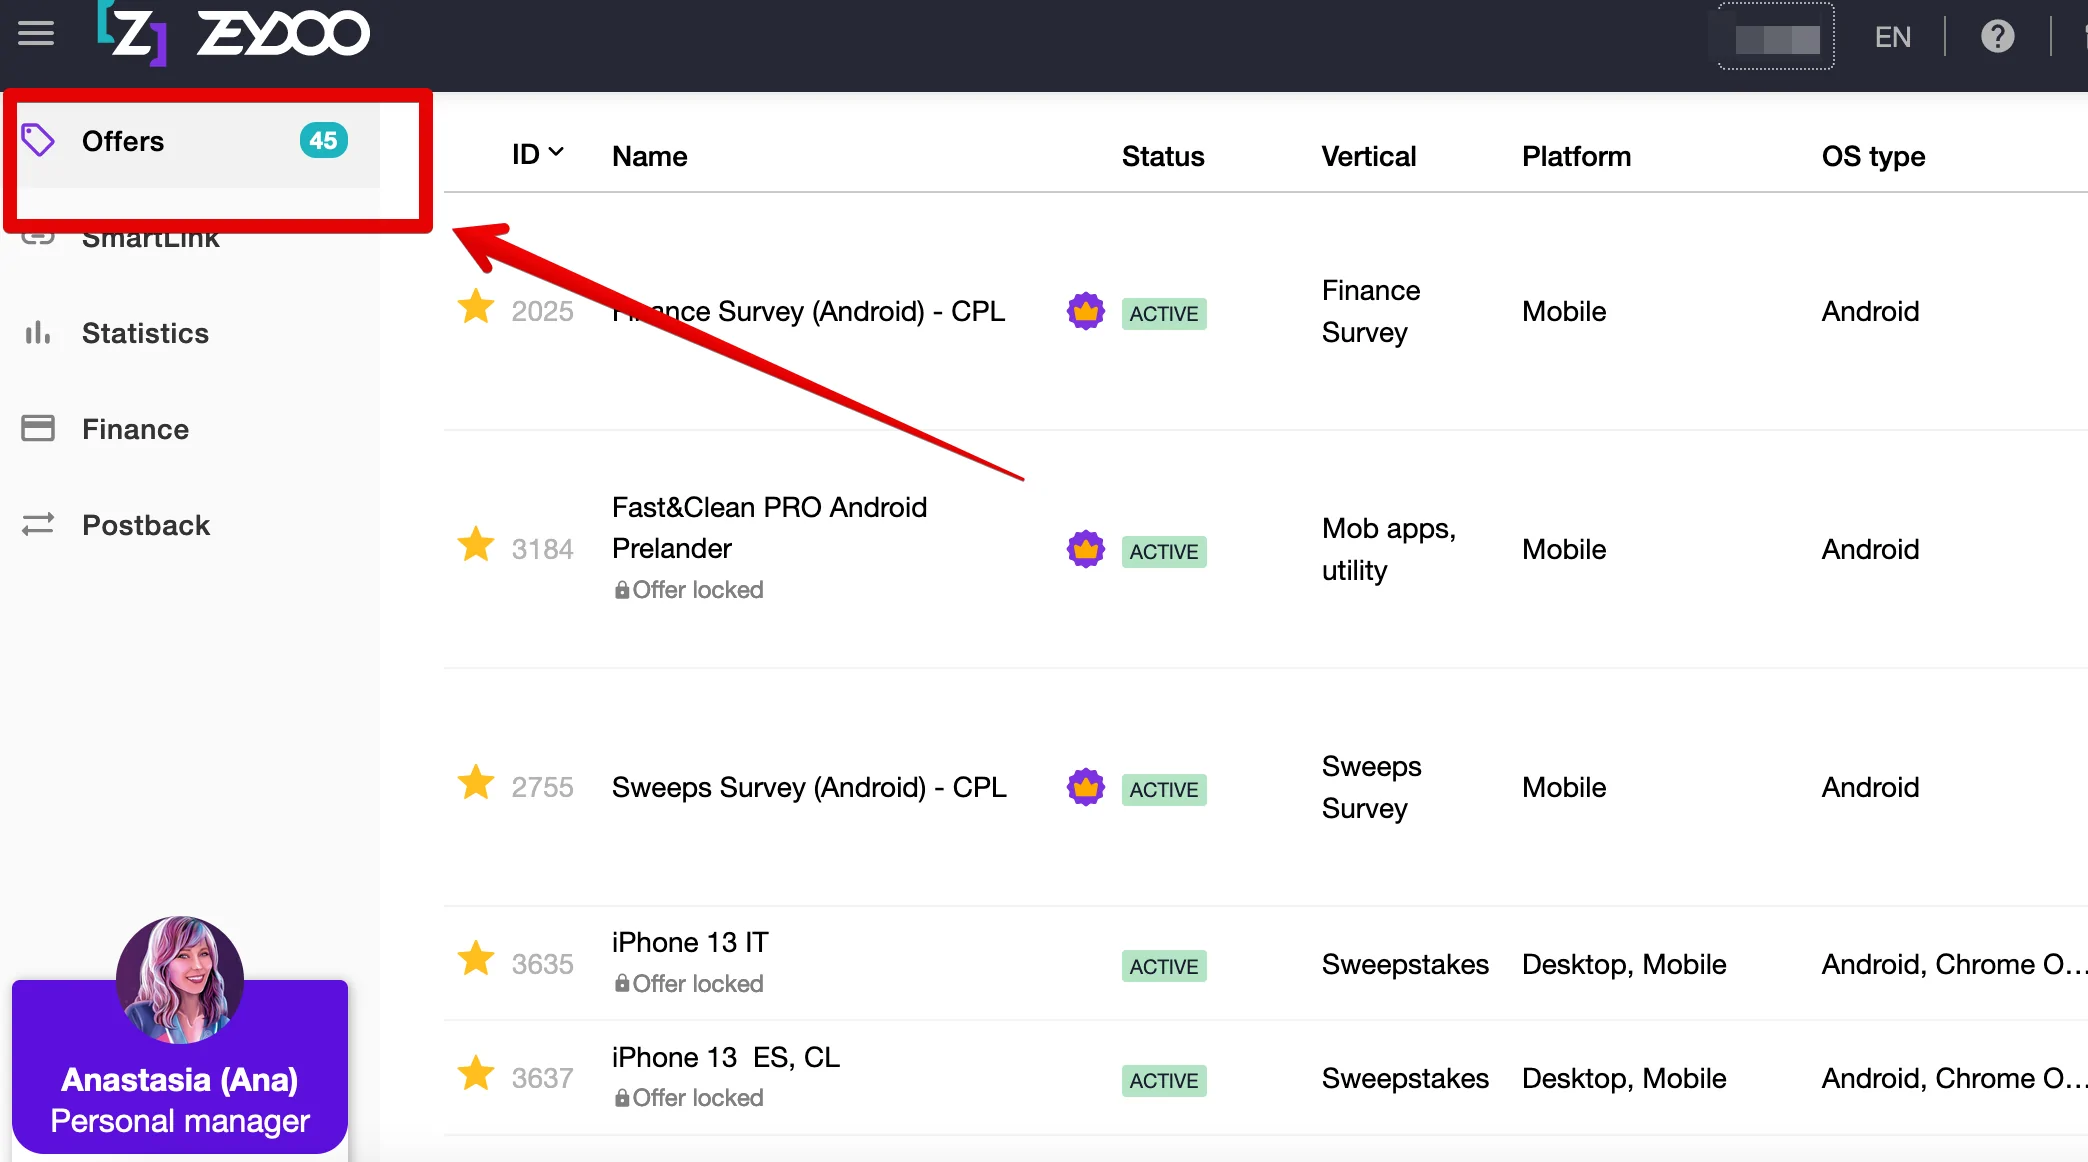The height and width of the screenshot is (1162, 2088).
Task: Click the Statistics bar chart icon
Action: [38, 333]
